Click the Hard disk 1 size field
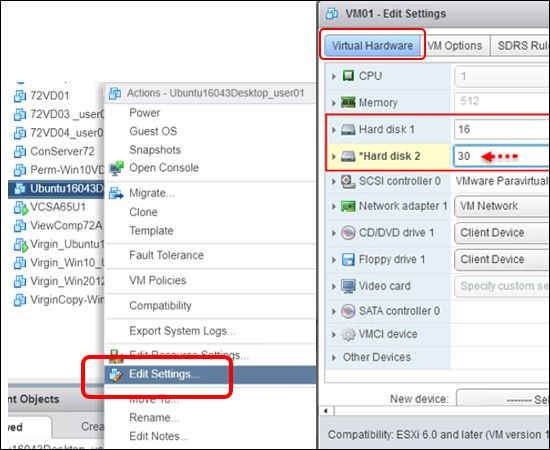Screen dimensions: 550x450 502,129
